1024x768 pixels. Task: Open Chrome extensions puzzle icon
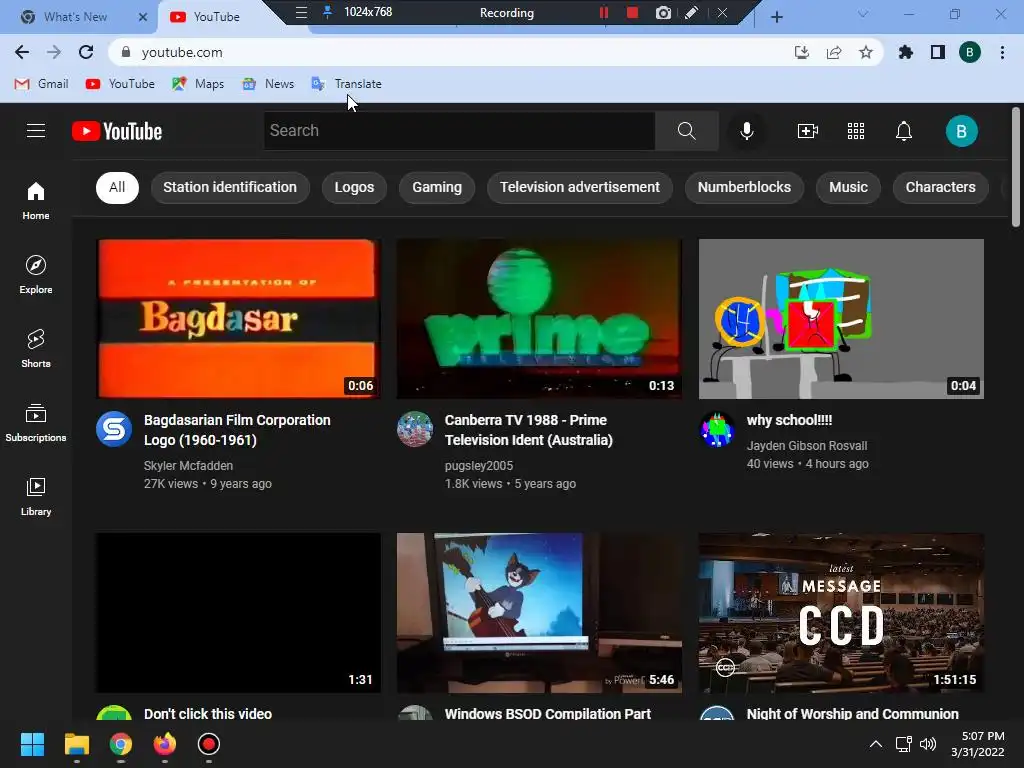tap(905, 52)
